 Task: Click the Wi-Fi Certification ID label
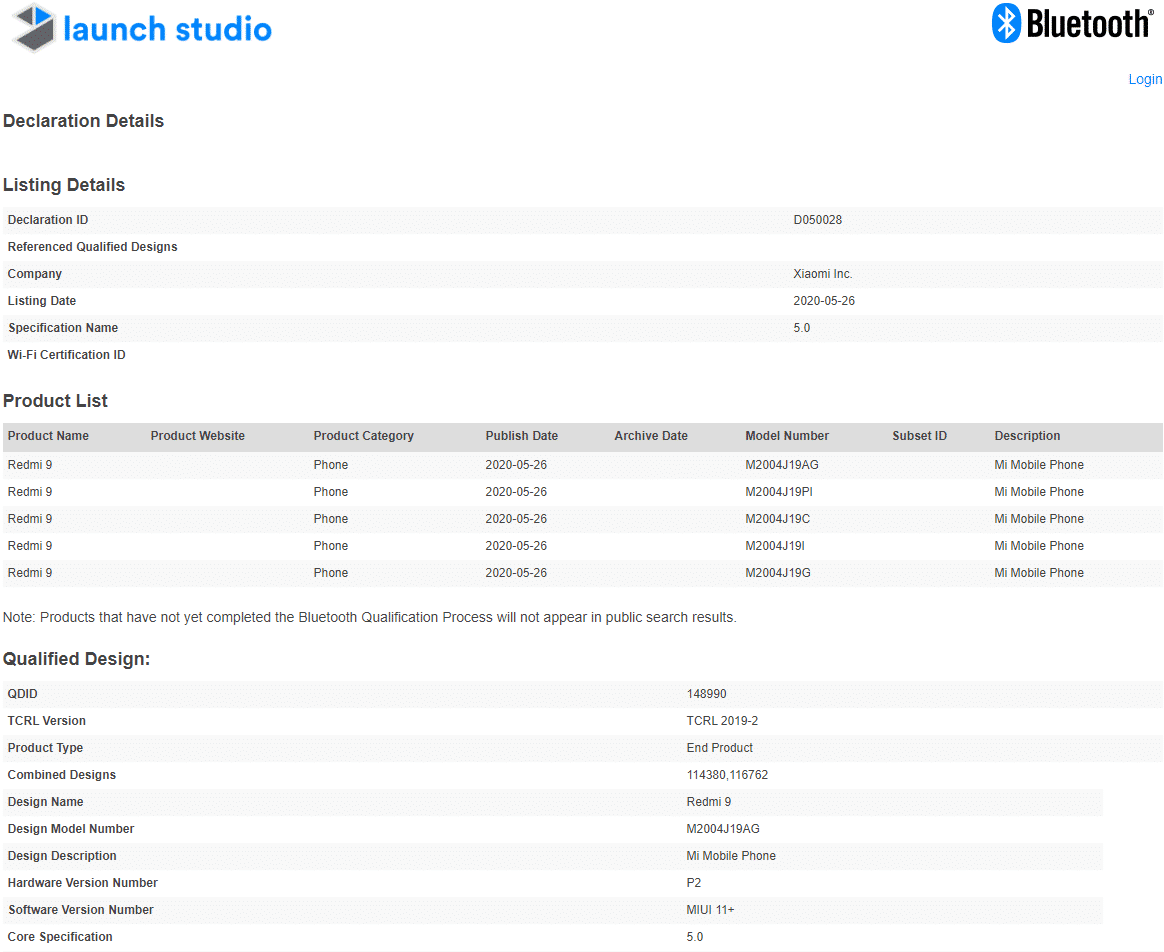coord(67,355)
